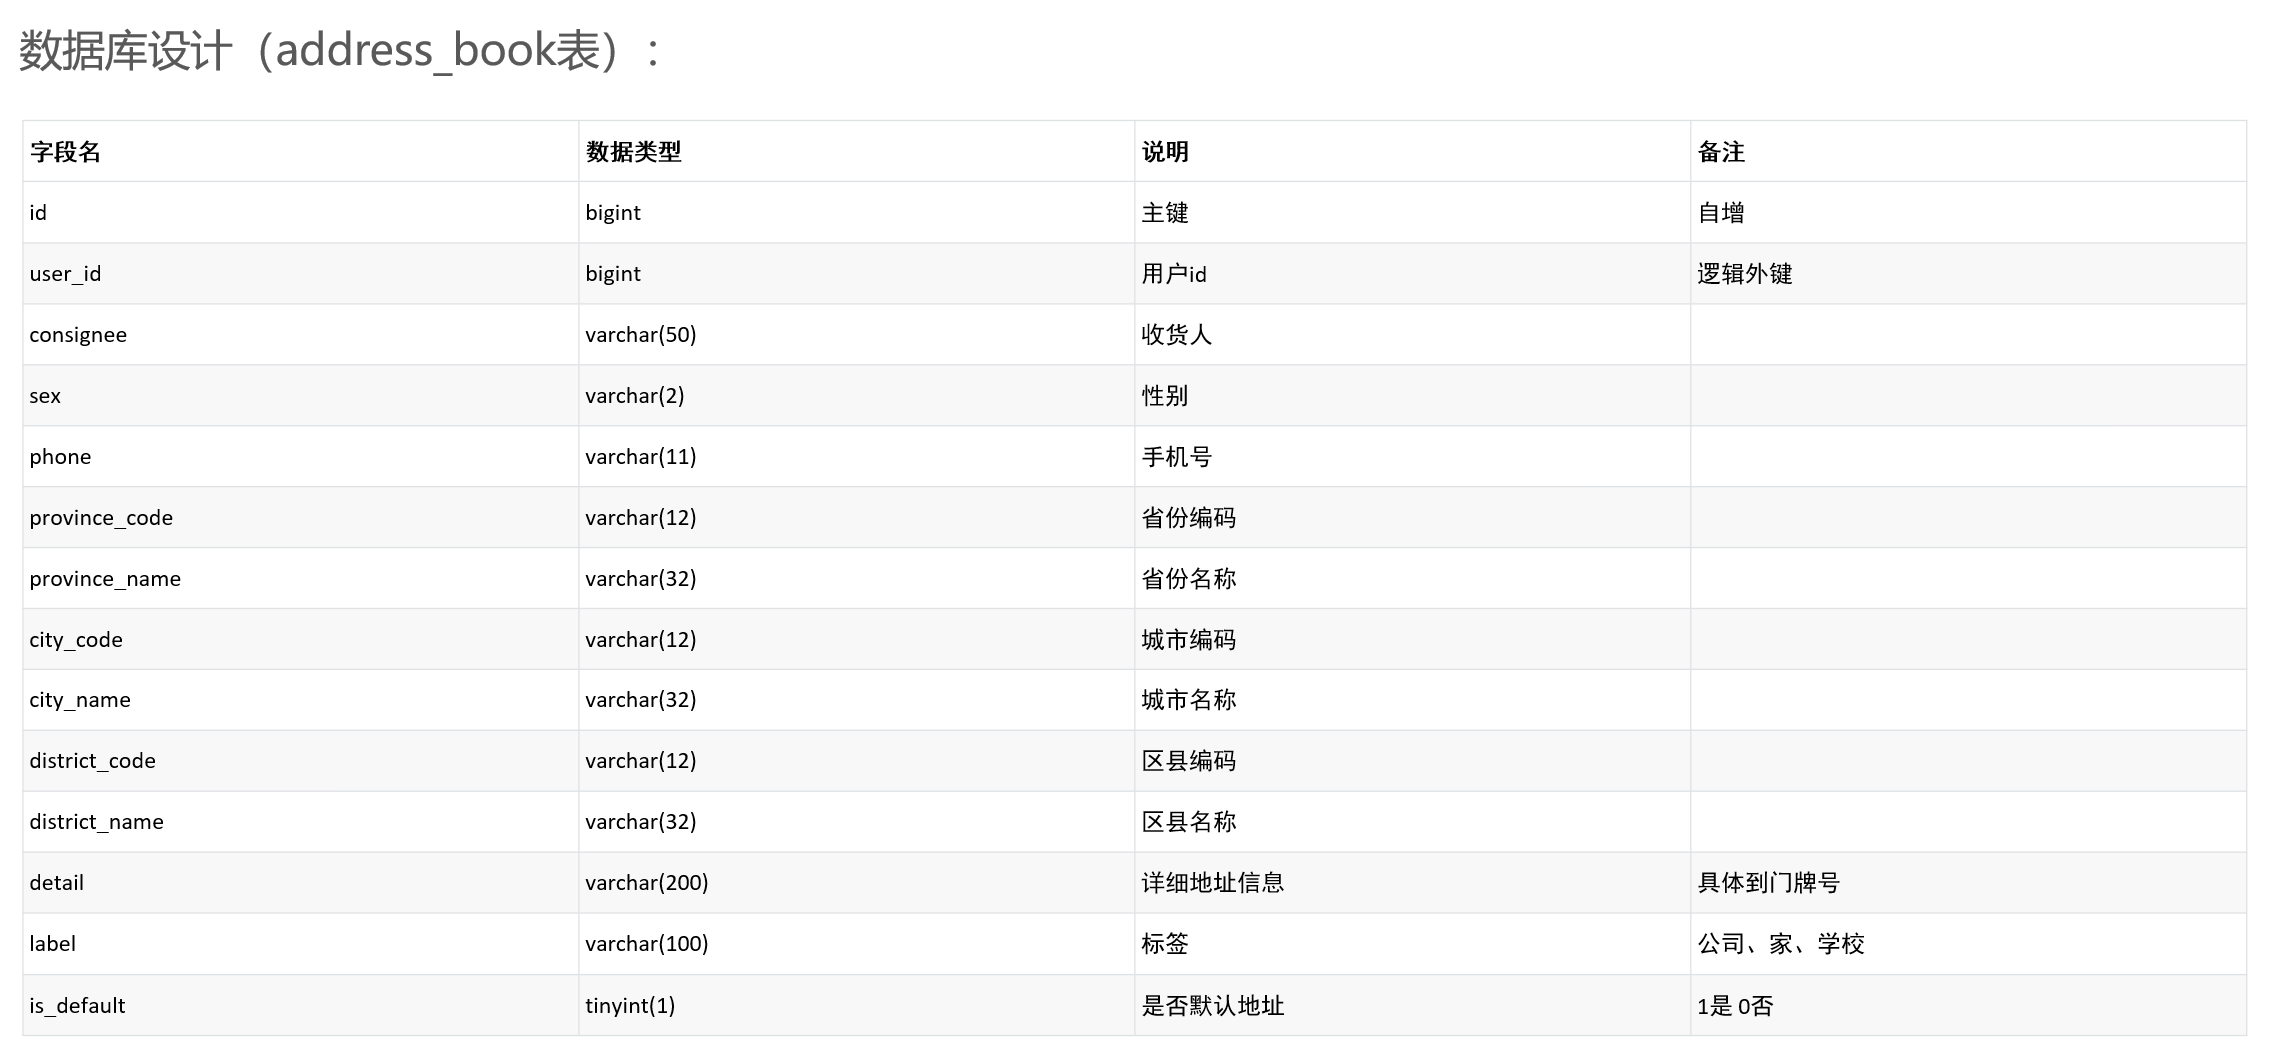The image size is (2271, 1051).
Task: Click the city_code field's 城市编码 description
Action: (1190, 639)
